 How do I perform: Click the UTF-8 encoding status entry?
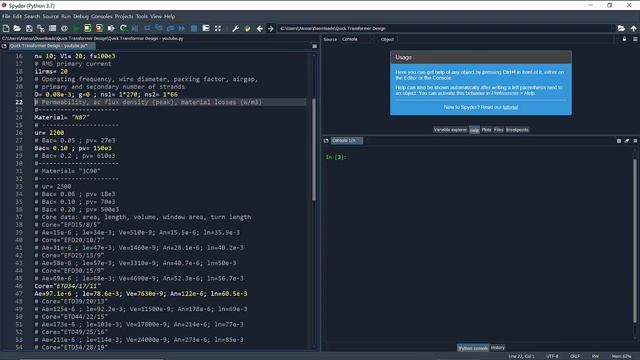pos(552,356)
